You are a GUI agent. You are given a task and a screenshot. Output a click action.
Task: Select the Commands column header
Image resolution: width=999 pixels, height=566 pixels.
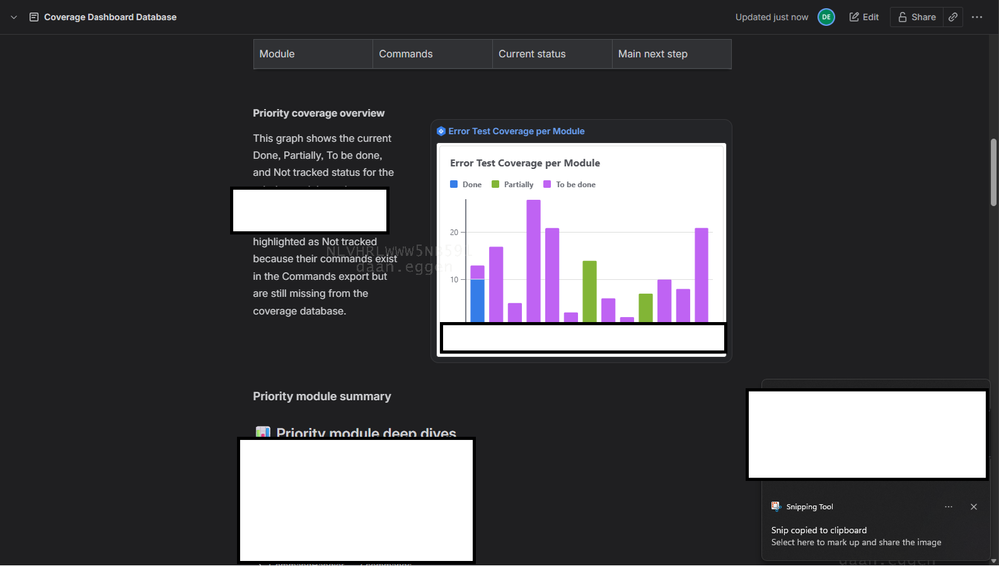(433, 54)
